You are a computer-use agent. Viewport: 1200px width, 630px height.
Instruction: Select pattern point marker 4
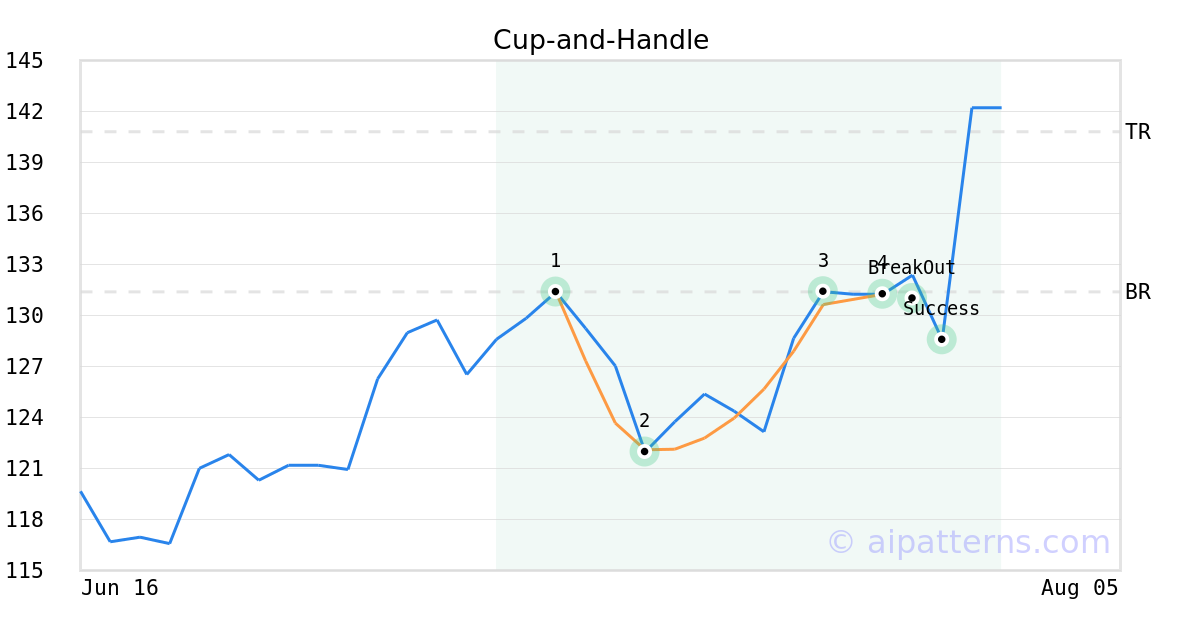pyautogui.click(x=882, y=293)
